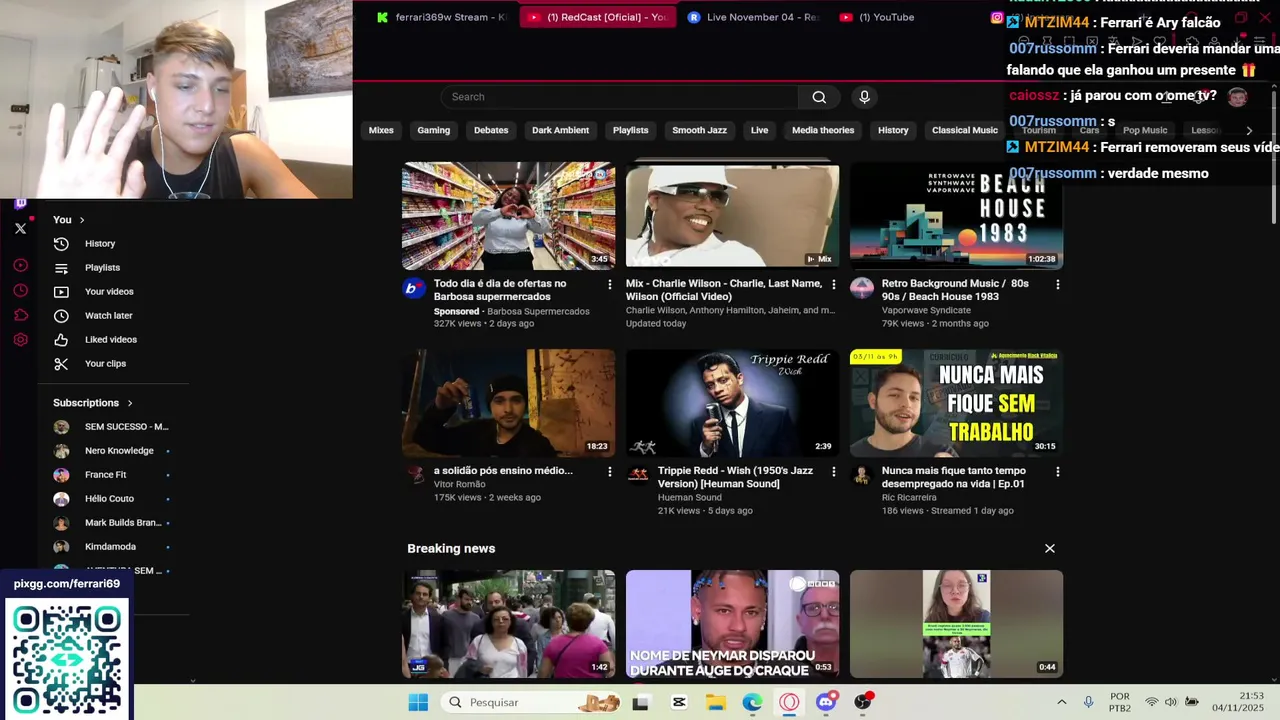
Task: Open Your videos icon in sidebar
Action: 61,292
